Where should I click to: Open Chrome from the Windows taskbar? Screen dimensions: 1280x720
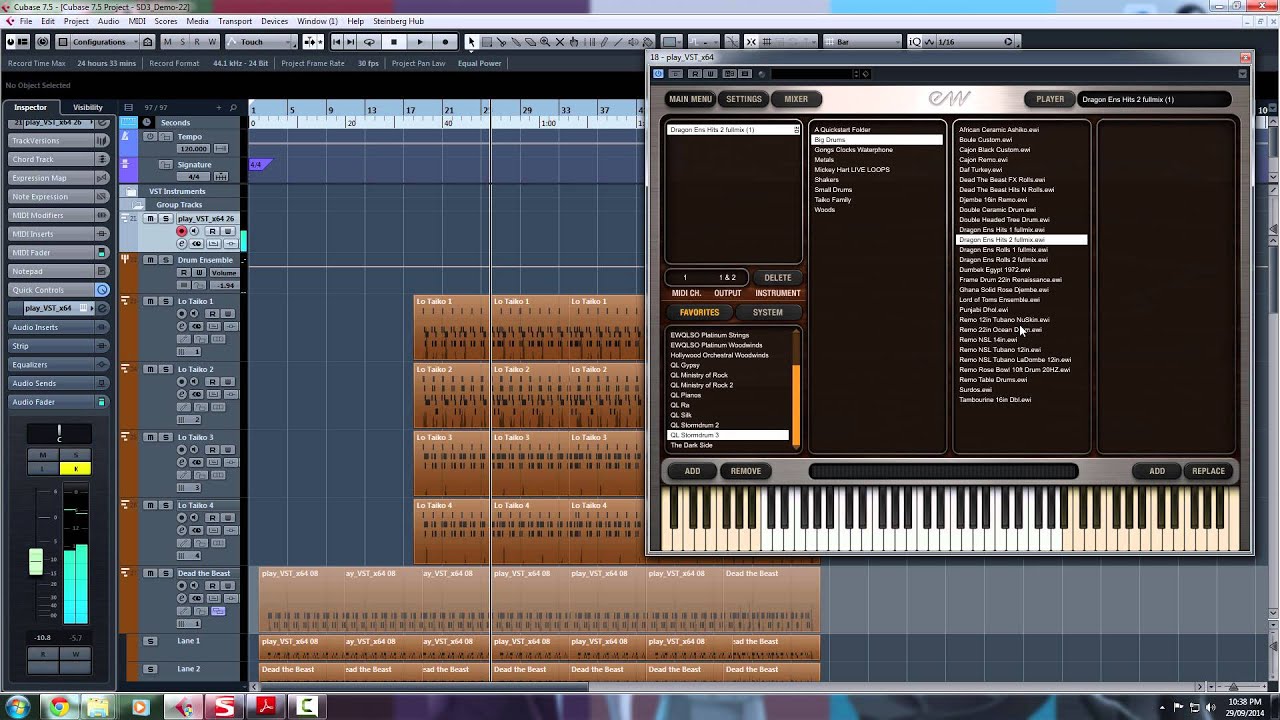point(59,707)
